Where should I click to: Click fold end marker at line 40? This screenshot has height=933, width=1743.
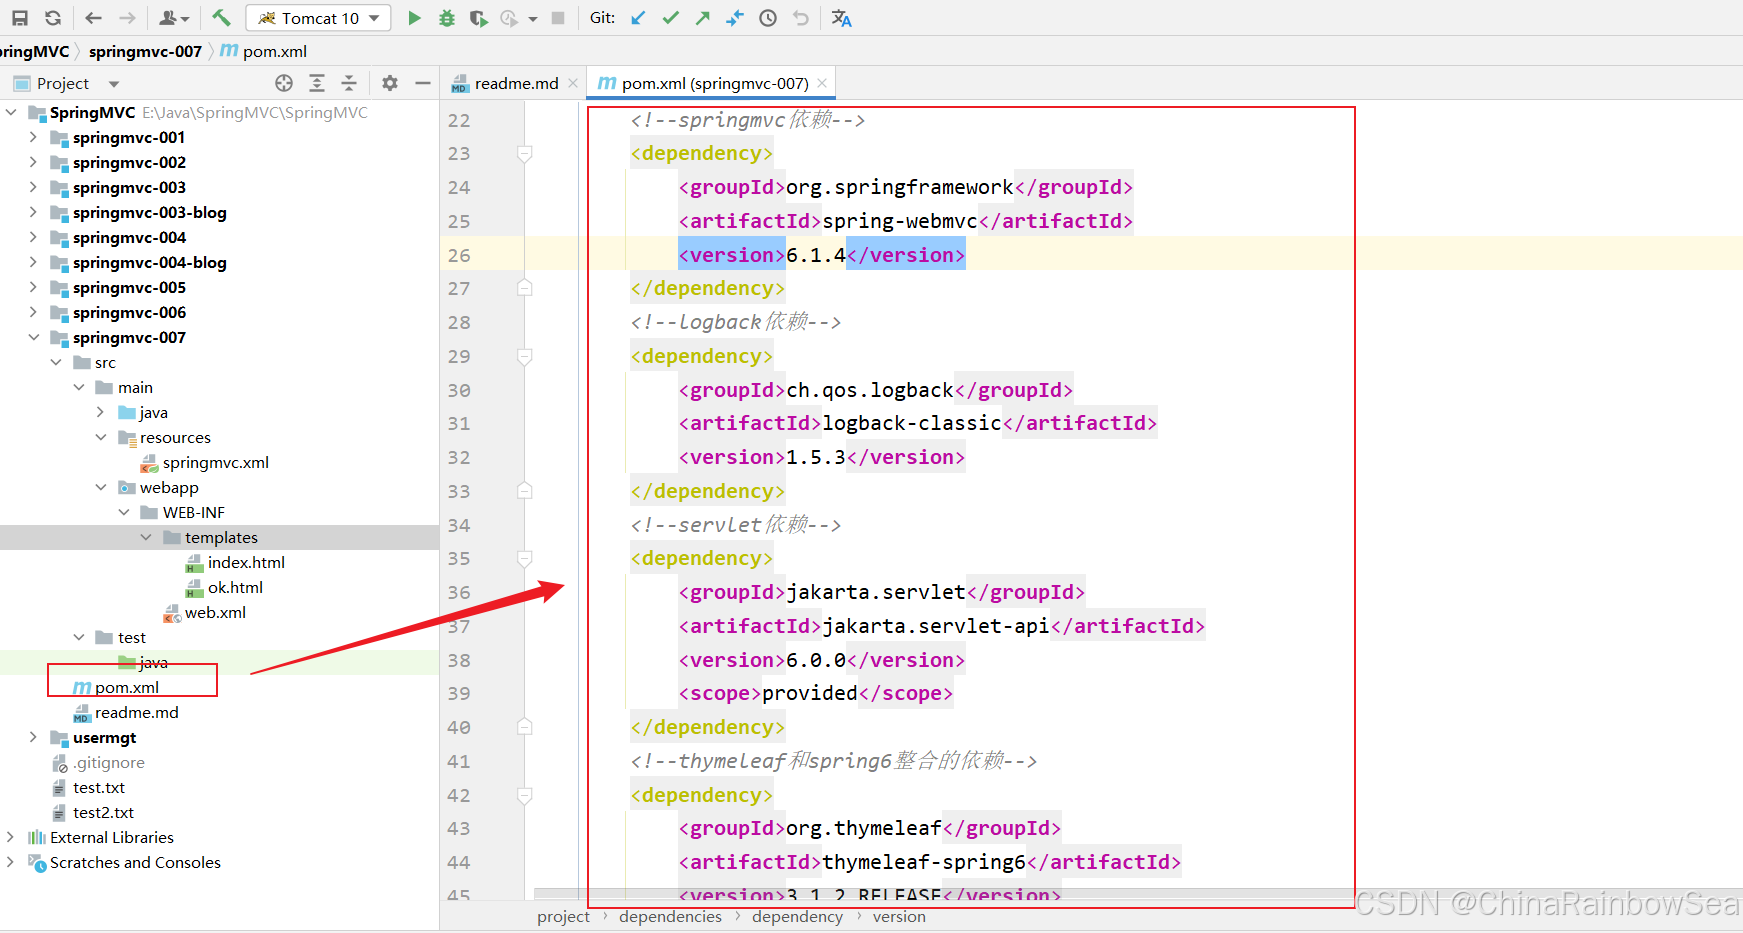click(524, 727)
